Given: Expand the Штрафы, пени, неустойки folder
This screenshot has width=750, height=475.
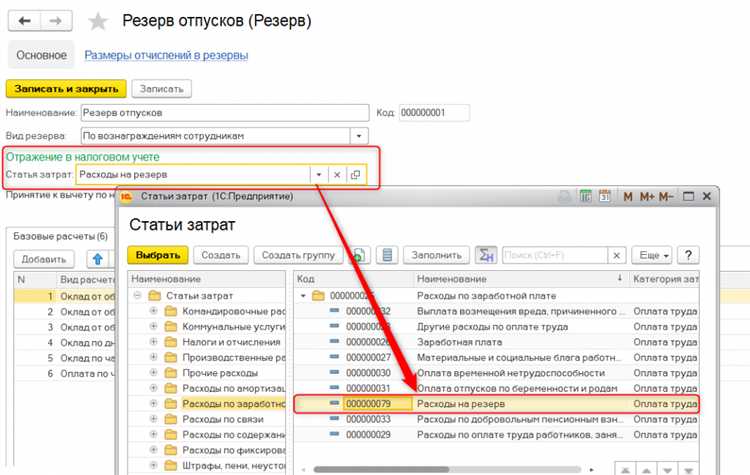Looking at the screenshot, I should pyautogui.click(x=154, y=465).
